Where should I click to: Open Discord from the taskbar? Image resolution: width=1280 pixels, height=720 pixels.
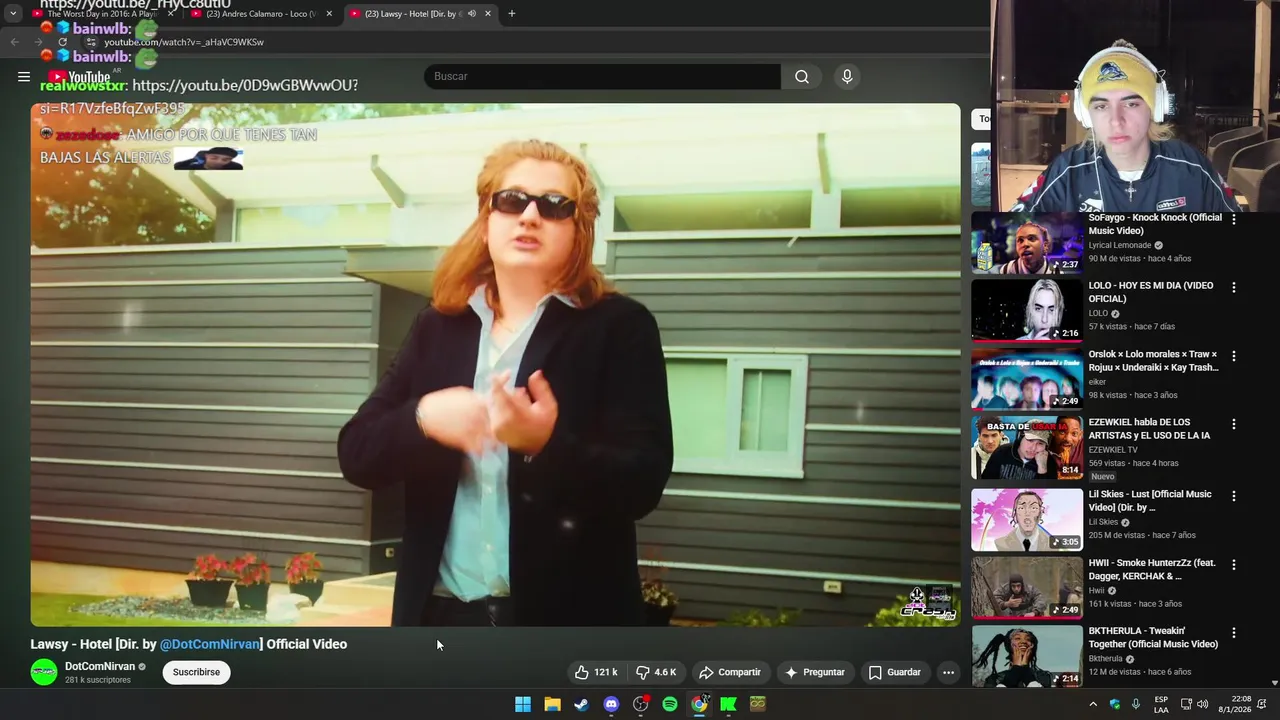pos(611,704)
